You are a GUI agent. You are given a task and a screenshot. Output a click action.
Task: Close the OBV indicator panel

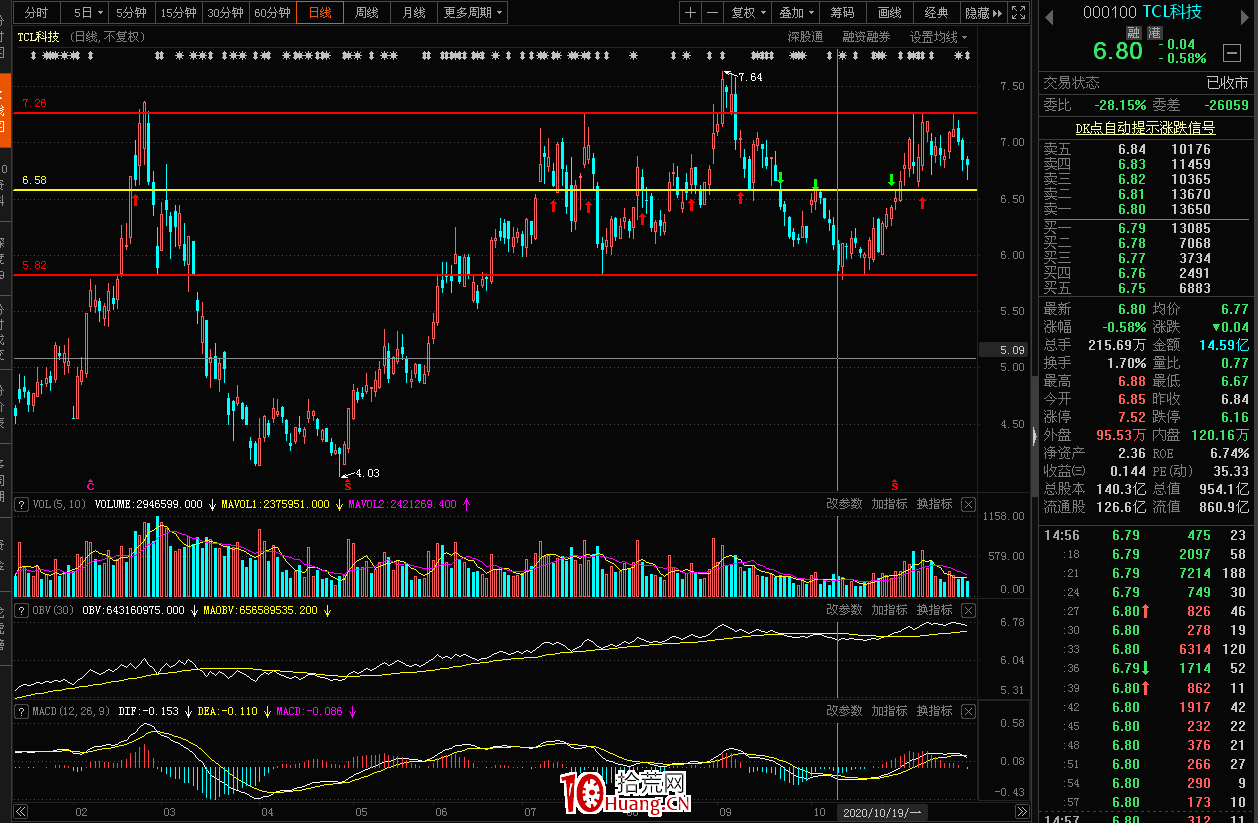click(x=968, y=610)
